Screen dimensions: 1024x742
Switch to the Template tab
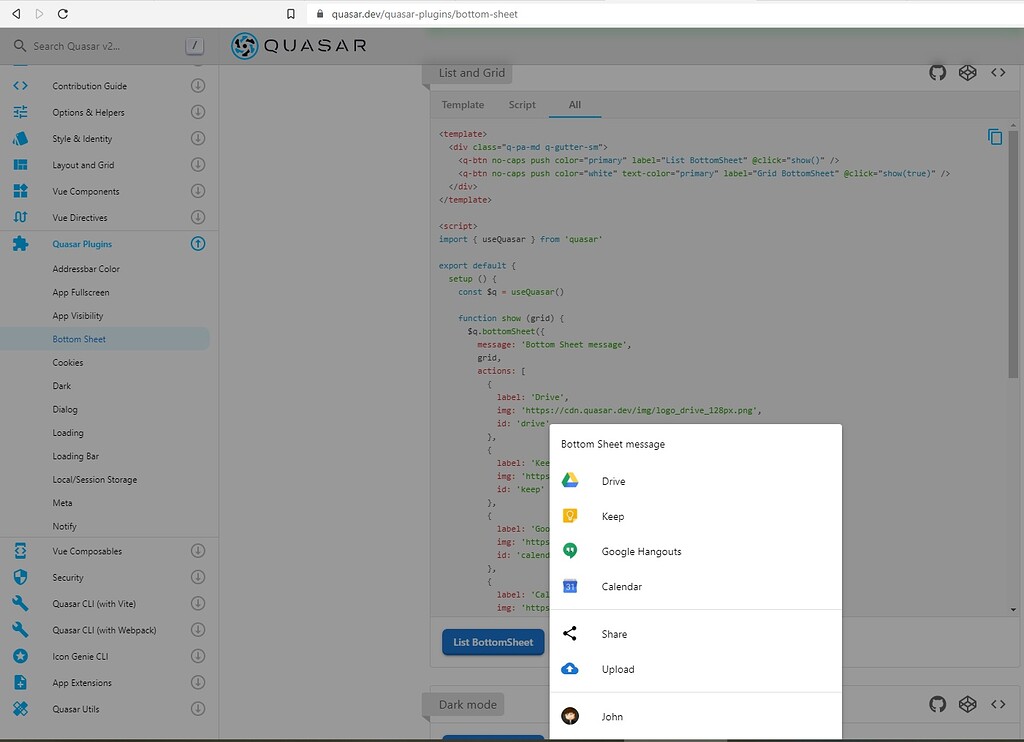coord(462,104)
